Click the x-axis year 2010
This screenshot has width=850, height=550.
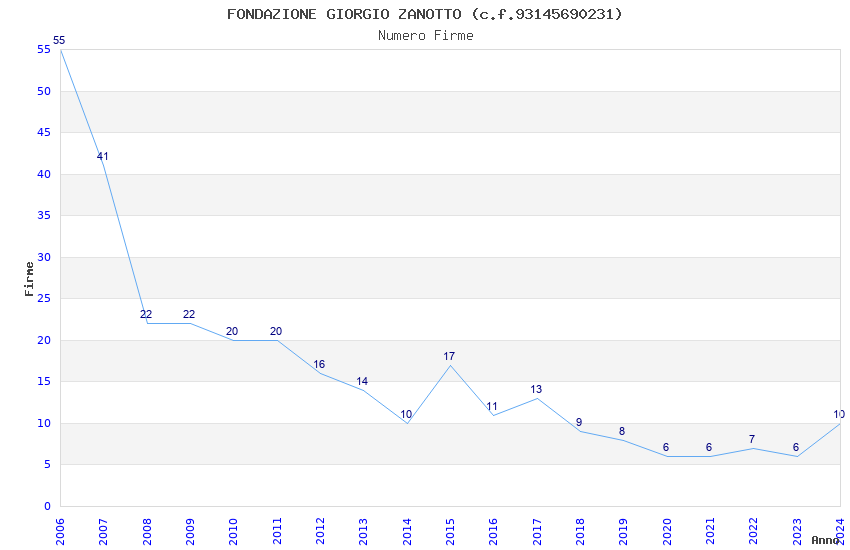[x=234, y=532]
